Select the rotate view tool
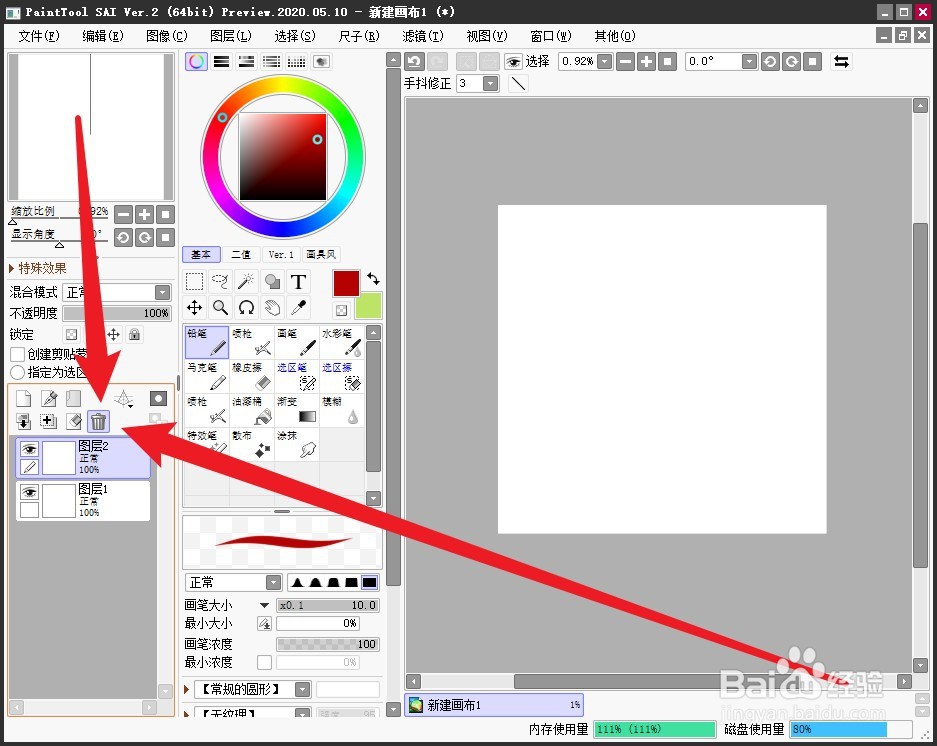The height and width of the screenshot is (746, 937). click(246, 308)
